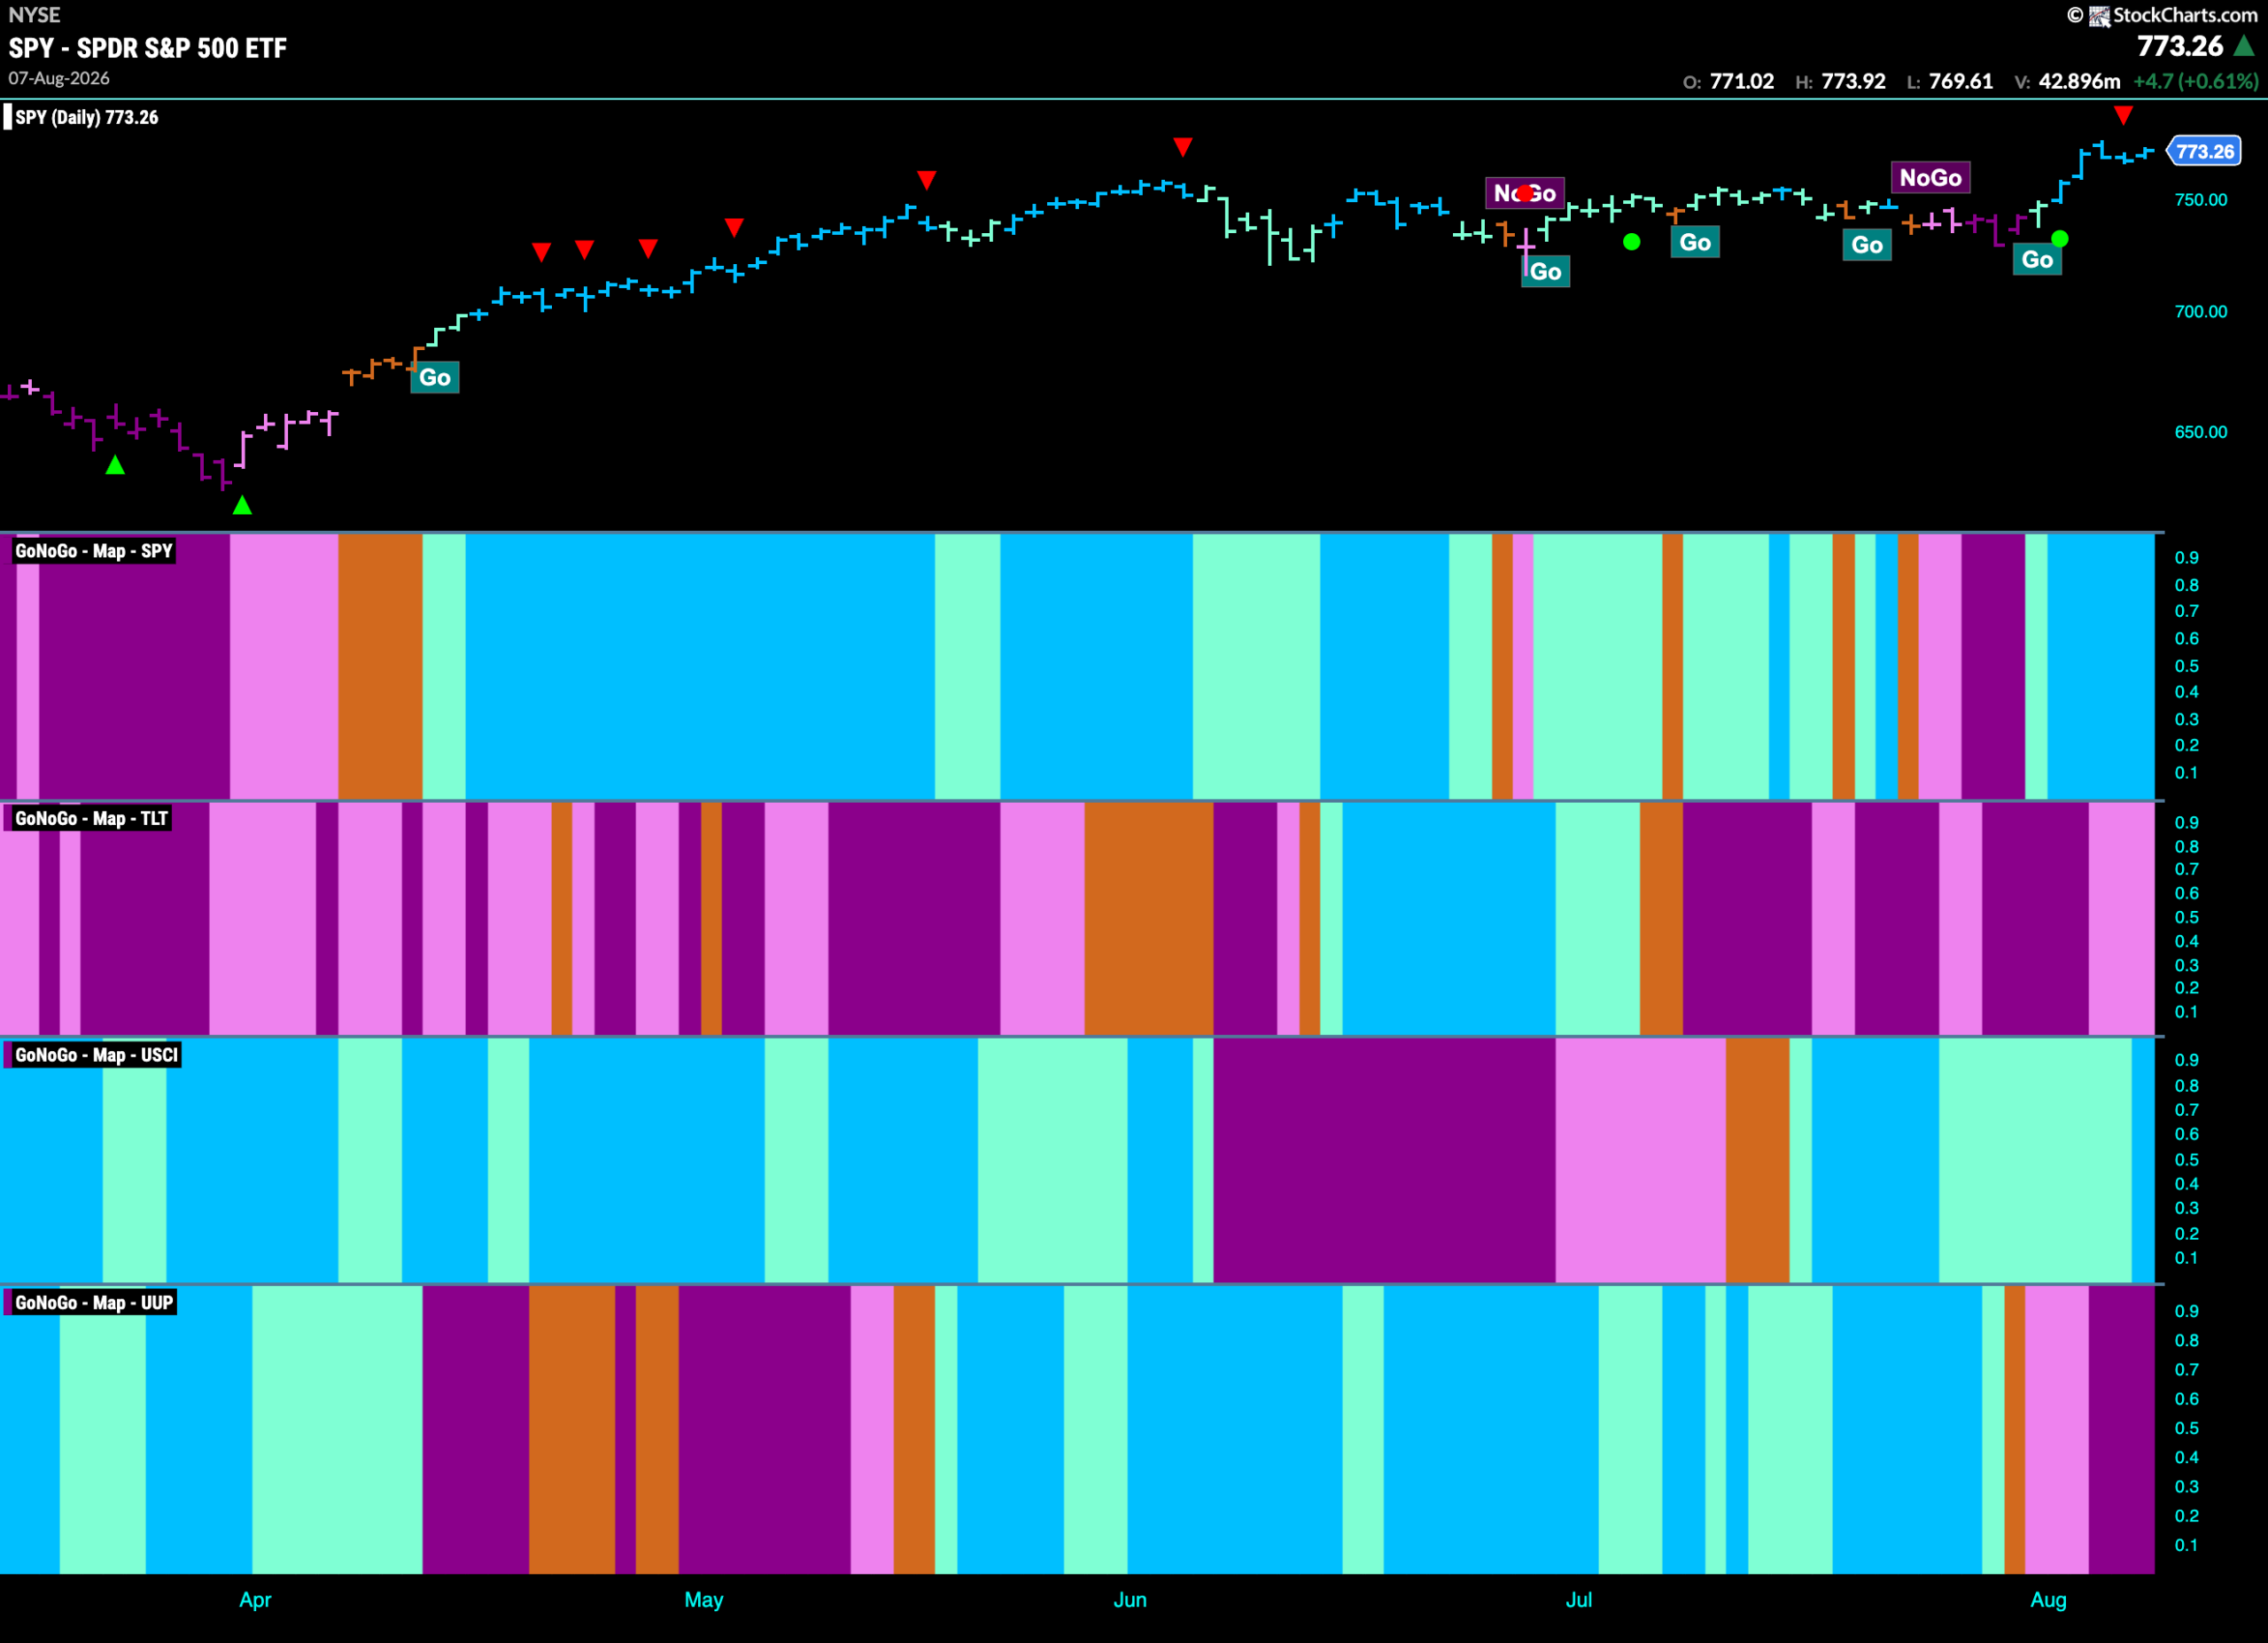Click the late-June Go label under NoGo
The width and height of the screenshot is (2268, 1643).
coord(1545,271)
